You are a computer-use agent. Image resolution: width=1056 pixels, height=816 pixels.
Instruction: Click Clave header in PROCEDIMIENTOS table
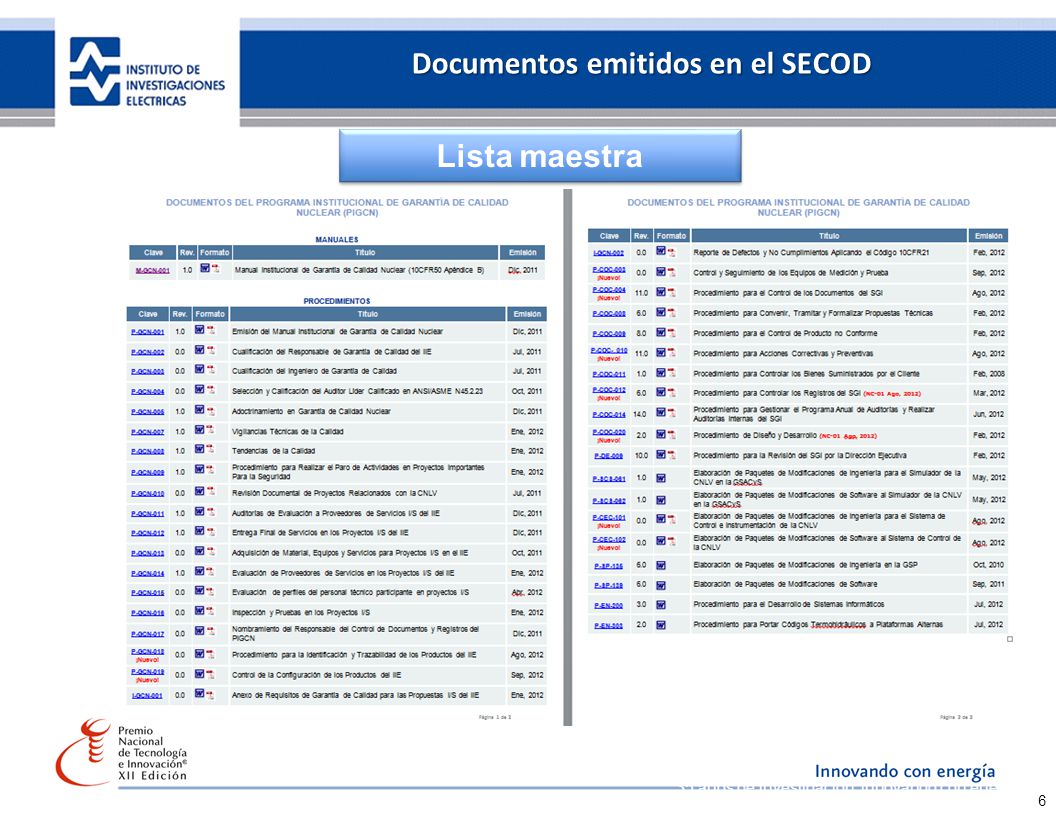[148, 314]
